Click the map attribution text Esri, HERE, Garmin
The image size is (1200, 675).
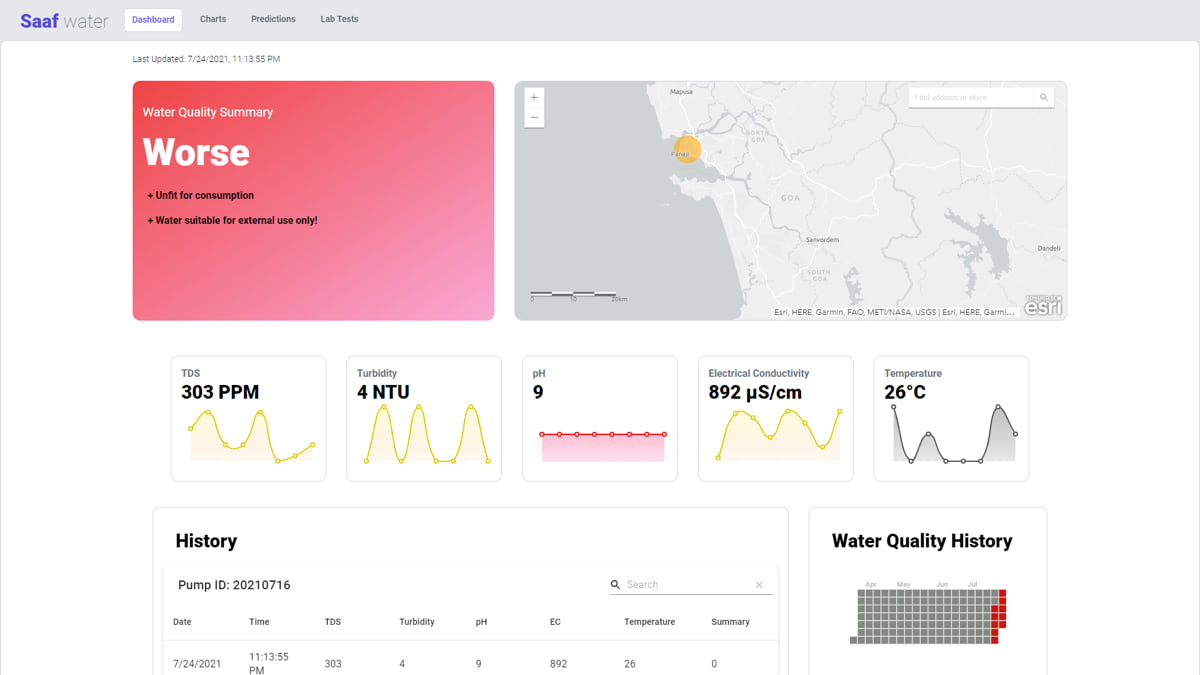click(894, 312)
